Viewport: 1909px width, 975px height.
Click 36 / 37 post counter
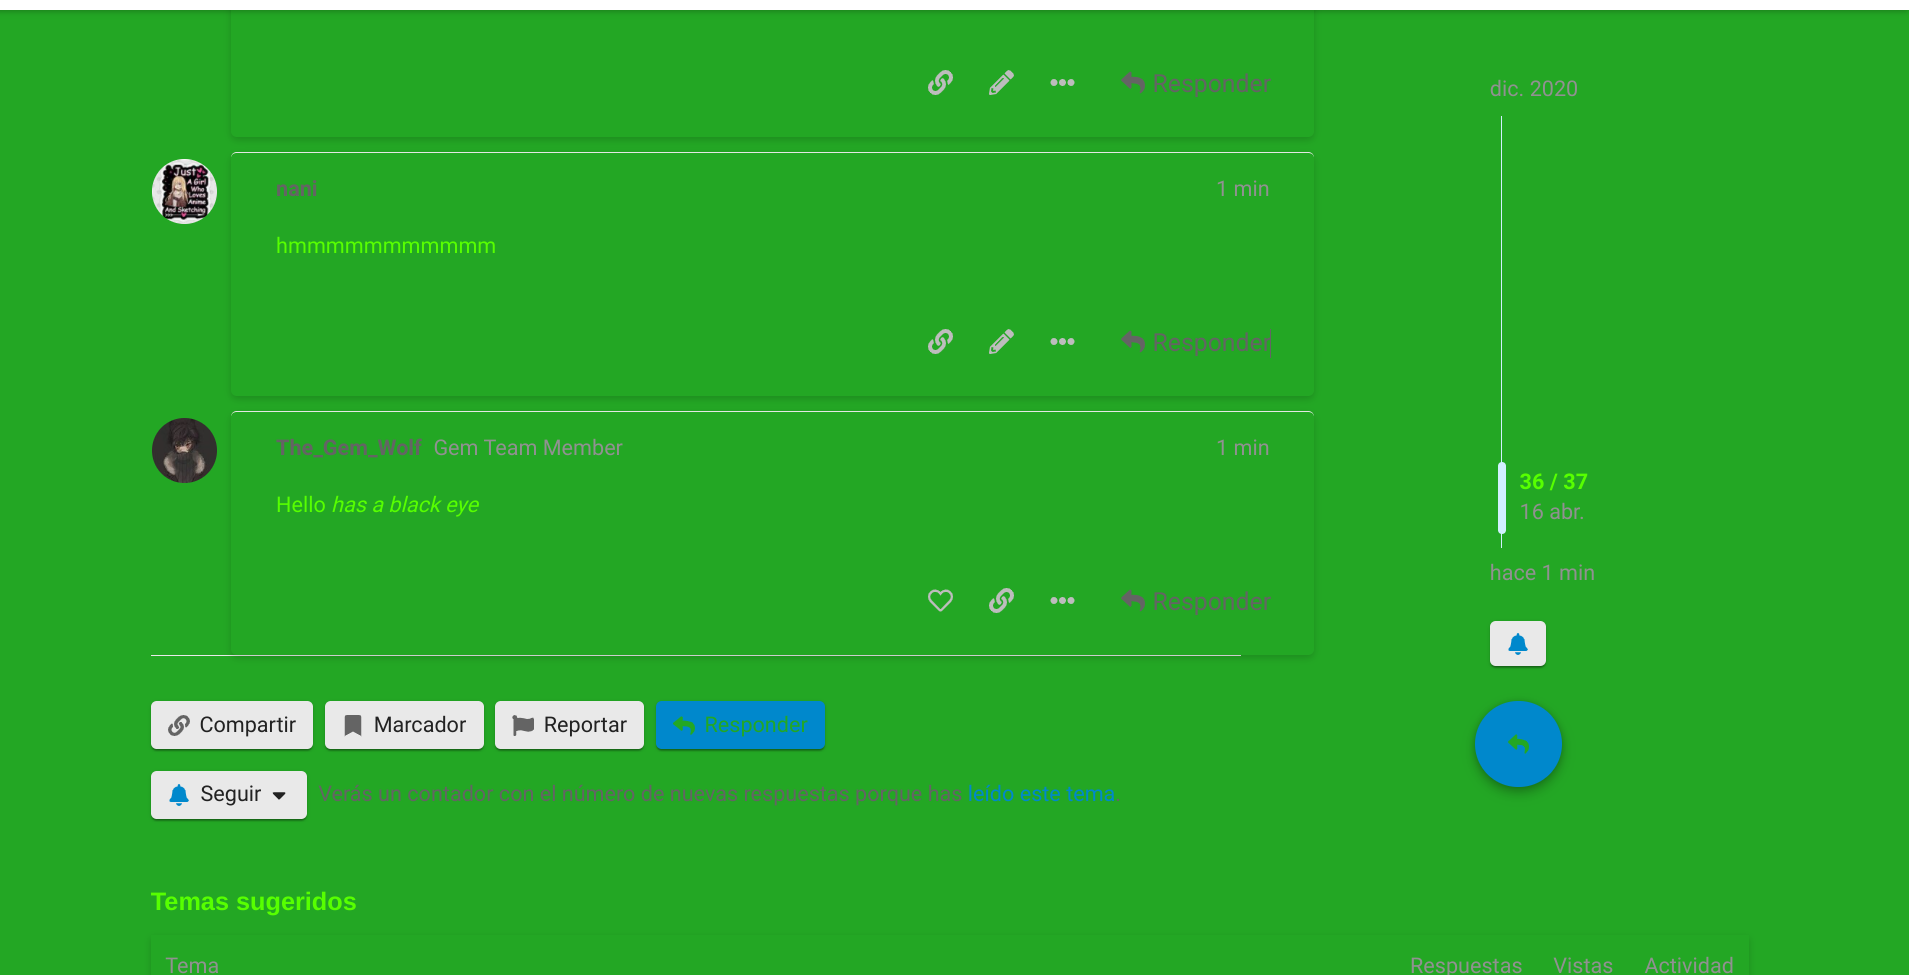pos(1553,482)
